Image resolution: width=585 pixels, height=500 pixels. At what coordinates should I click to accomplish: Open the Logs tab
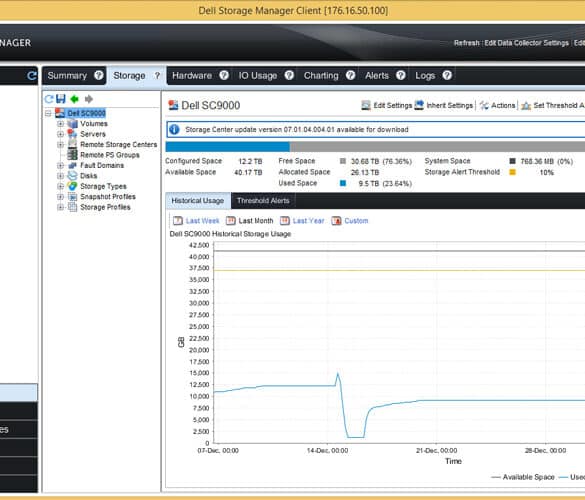coord(425,76)
